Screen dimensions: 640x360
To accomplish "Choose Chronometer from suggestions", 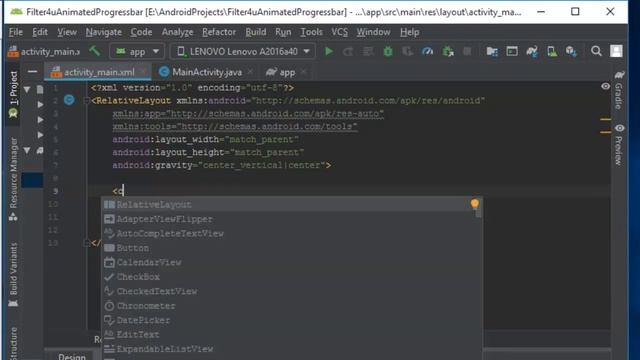I will (x=292, y=306).
